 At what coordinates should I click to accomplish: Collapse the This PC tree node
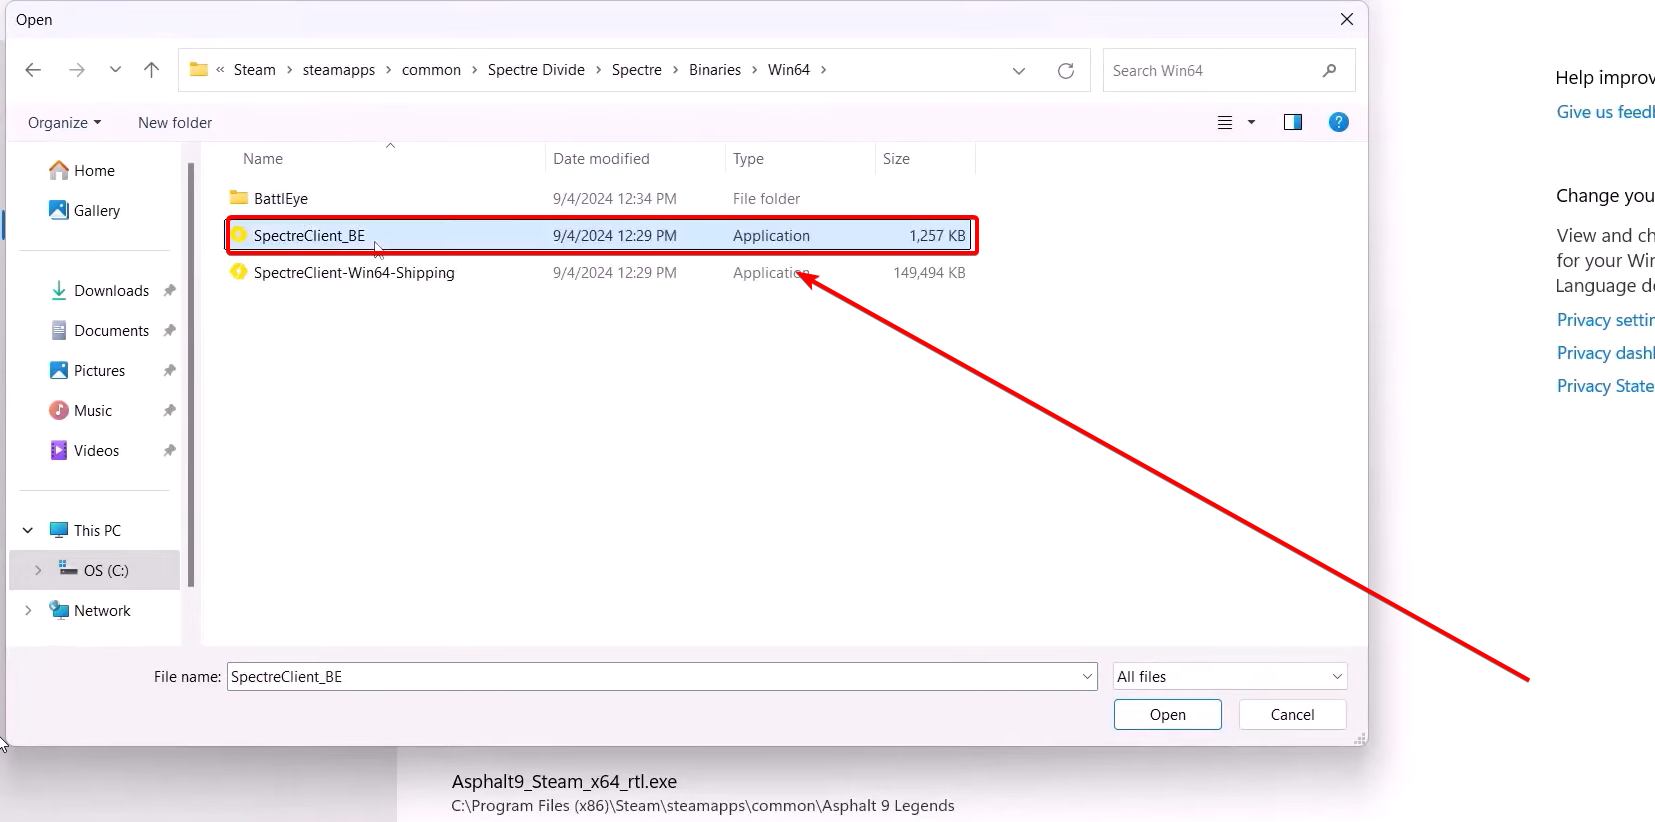pos(28,530)
